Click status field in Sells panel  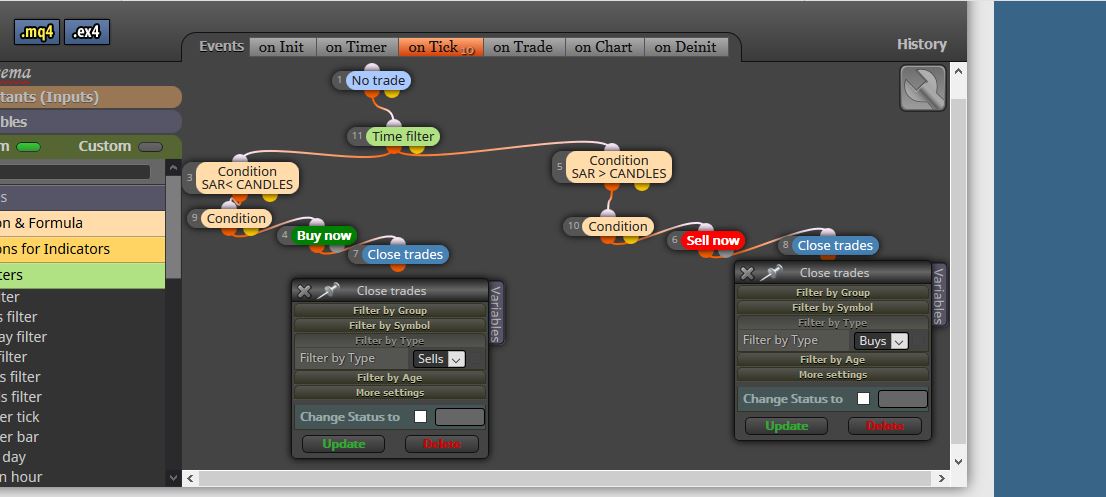460,417
